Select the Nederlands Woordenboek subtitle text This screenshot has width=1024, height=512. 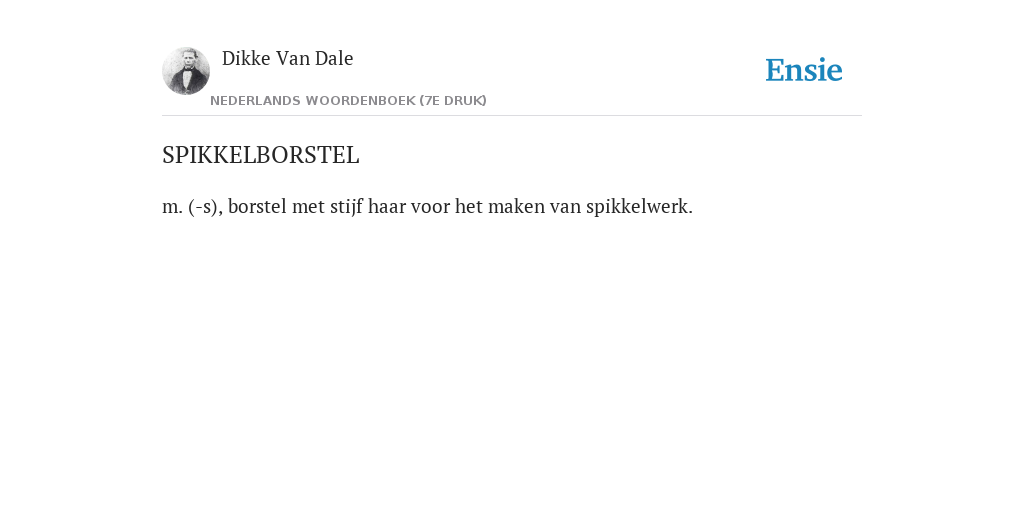pos(348,101)
